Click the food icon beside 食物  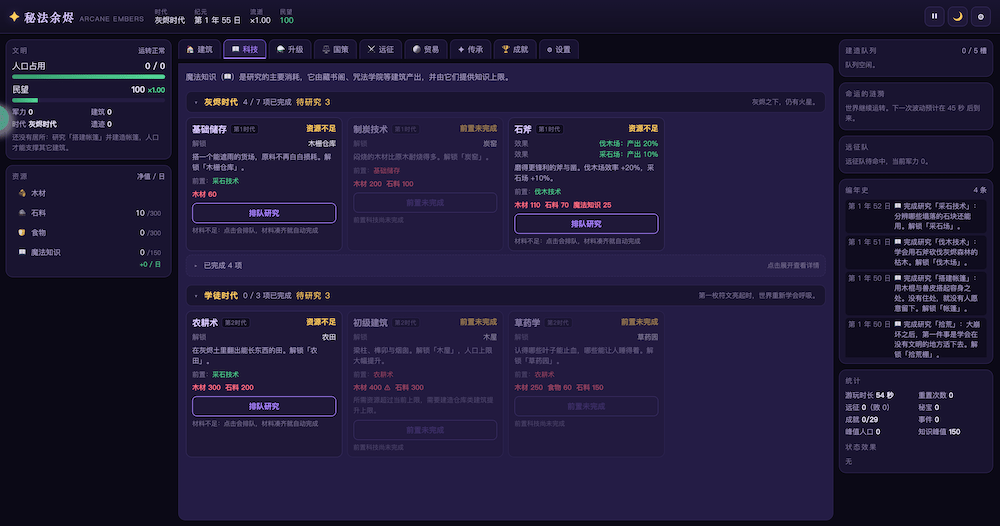point(22,233)
